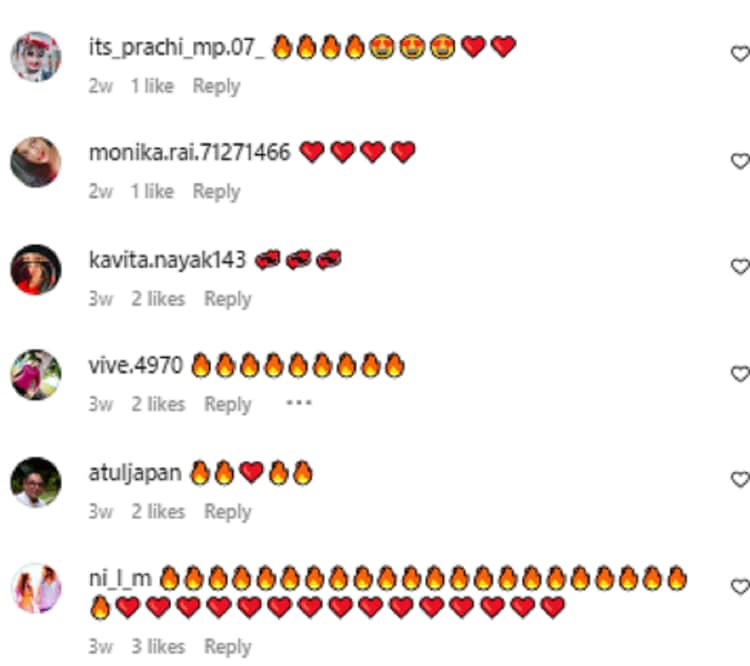Screen dimensions: 750x666
Task: Like atuljapan comment heart icon
Action: point(740,479)
